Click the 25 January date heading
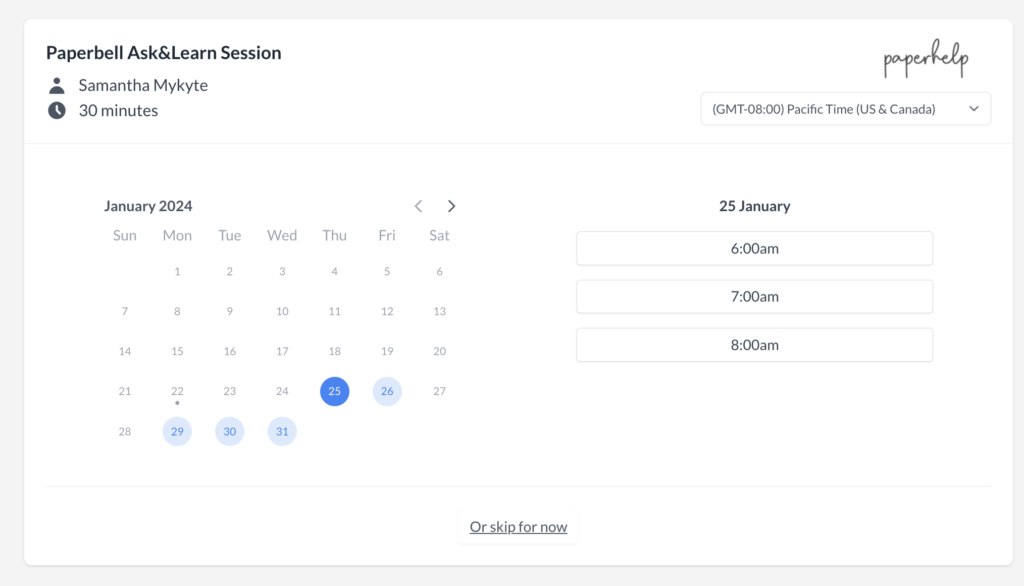Screen dimensions: 1024x586 click(x=754, y=206)
